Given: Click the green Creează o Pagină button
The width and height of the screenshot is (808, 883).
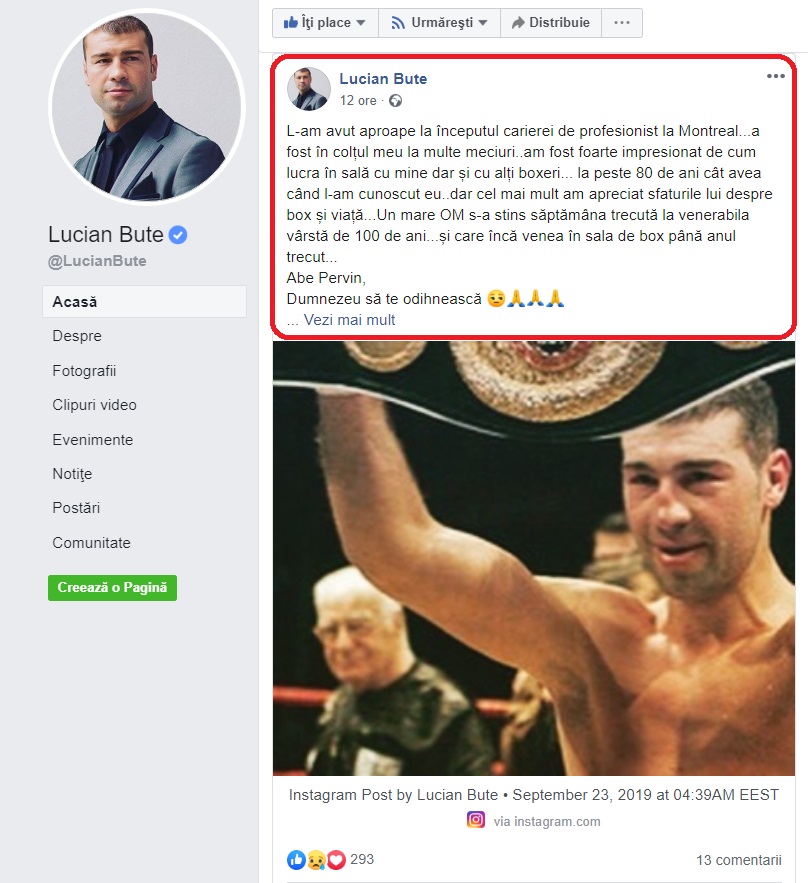Looking at the screenshot, I should pyautogui.click(x=113, y=587).
